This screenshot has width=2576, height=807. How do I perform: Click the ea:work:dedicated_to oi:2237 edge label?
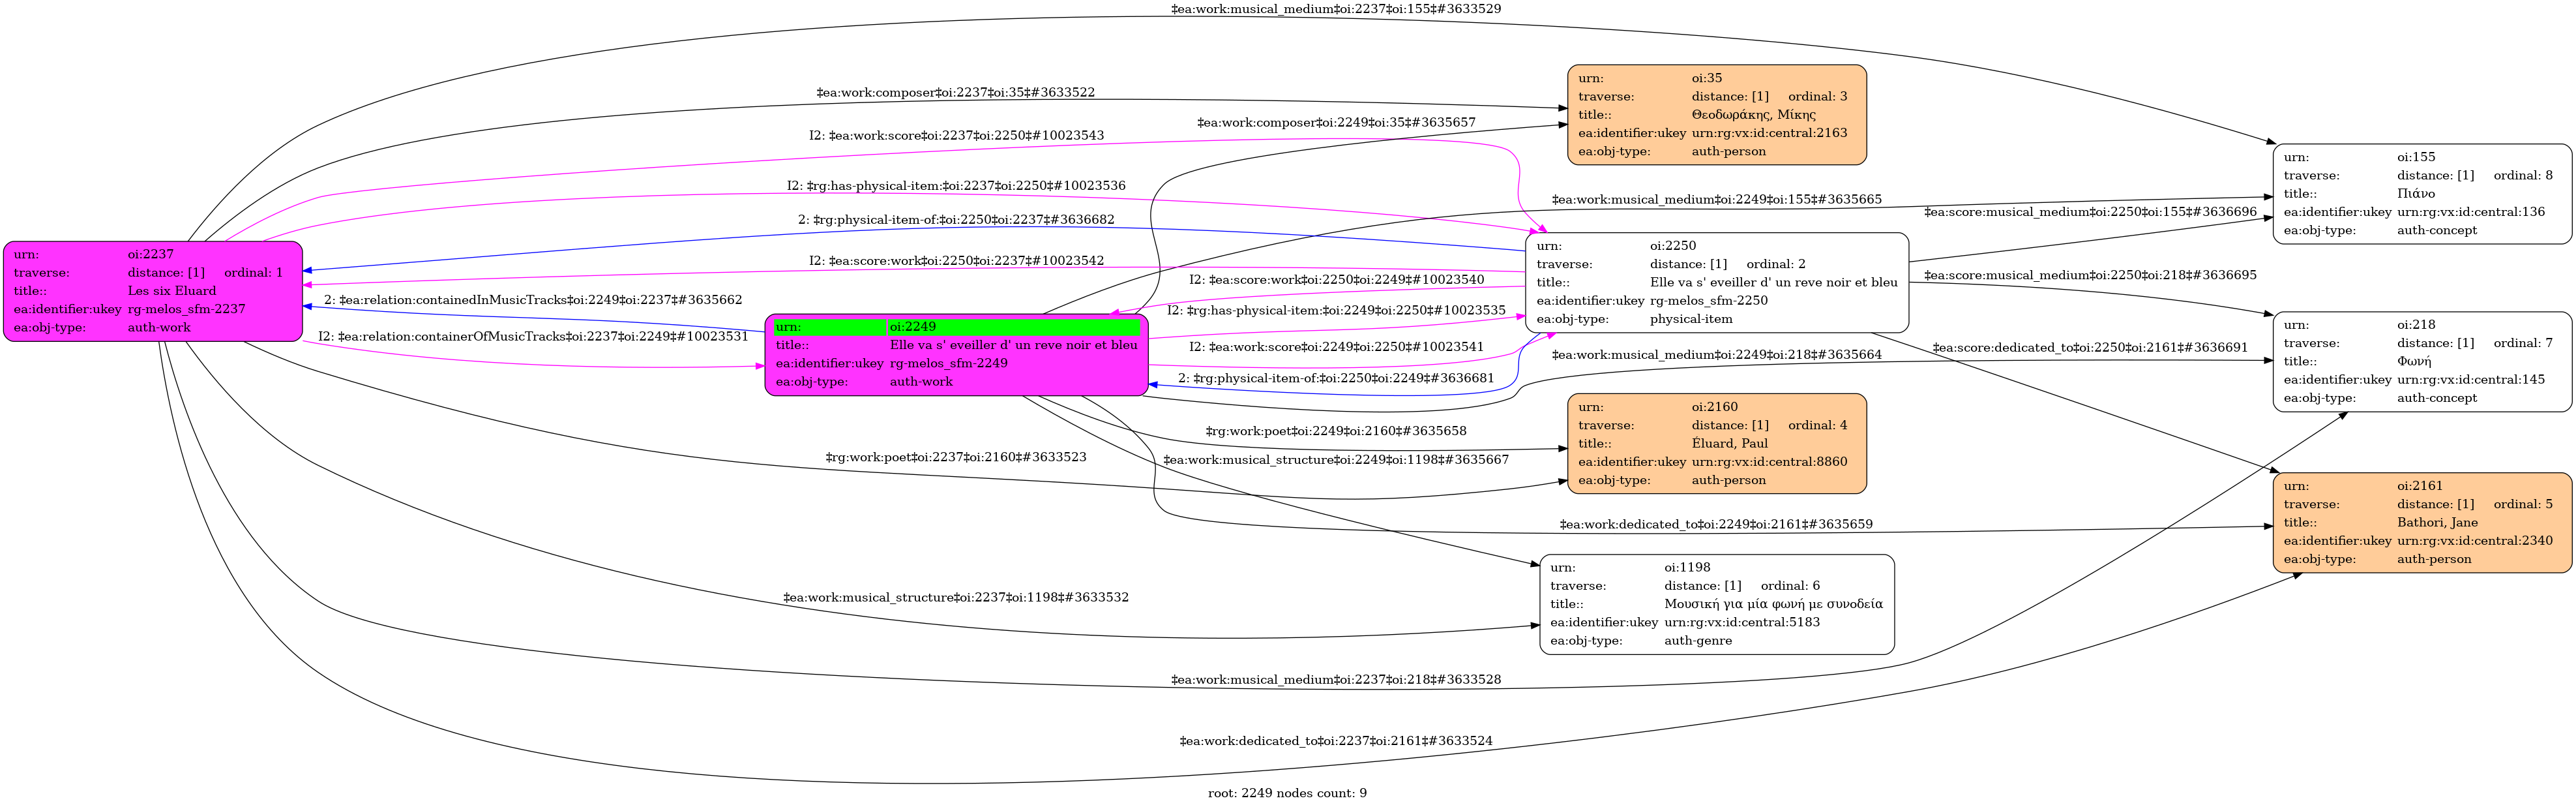click(1335, 741)
